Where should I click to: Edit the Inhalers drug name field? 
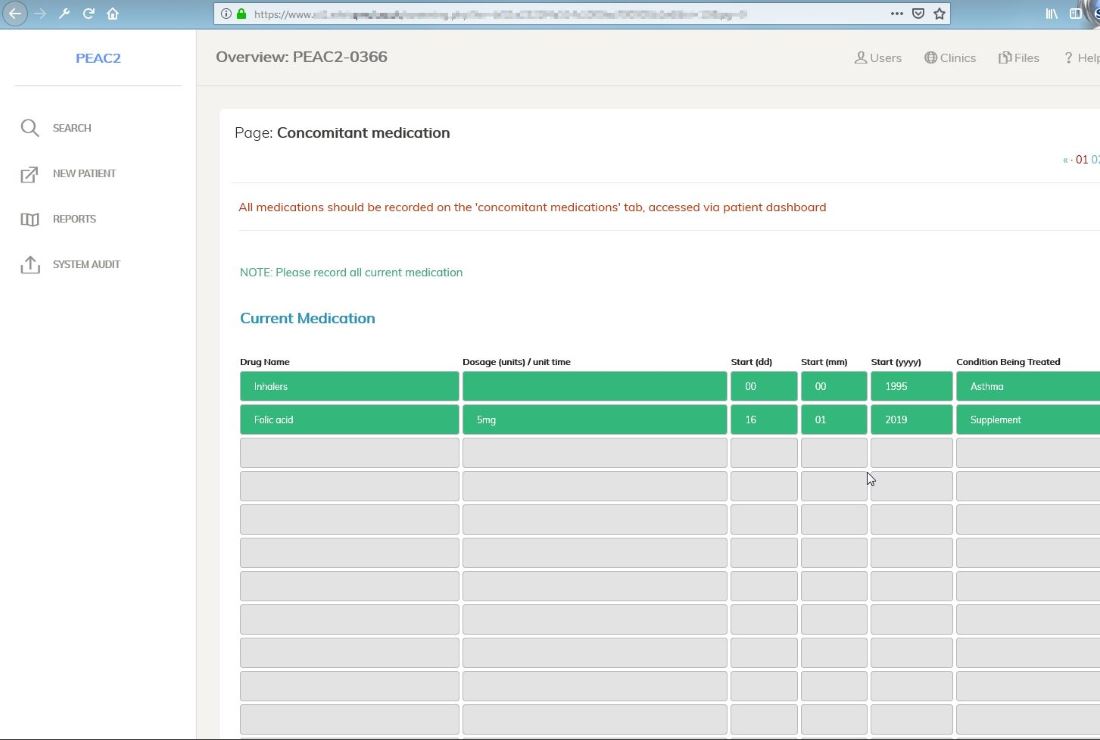click(x=349, y=386)
